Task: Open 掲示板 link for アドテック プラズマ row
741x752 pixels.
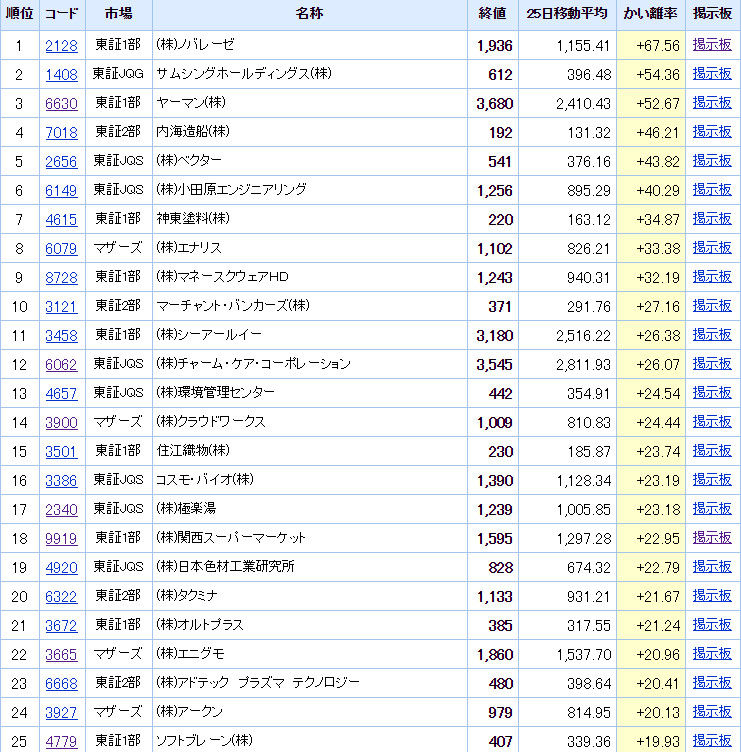Action: [x=712, y=683]
